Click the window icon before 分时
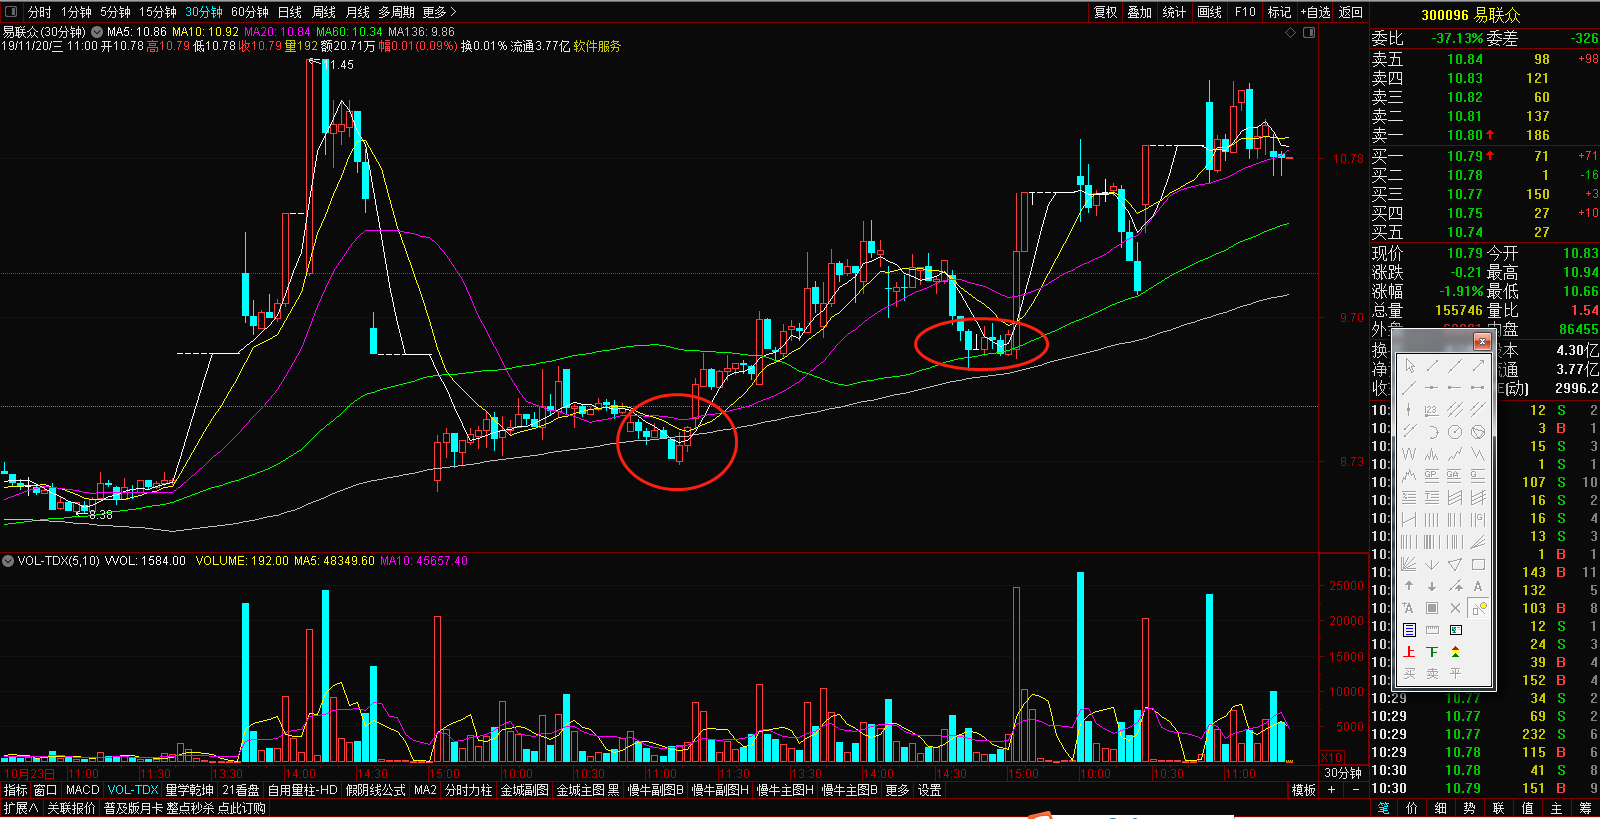 click(x=12, y=12)
